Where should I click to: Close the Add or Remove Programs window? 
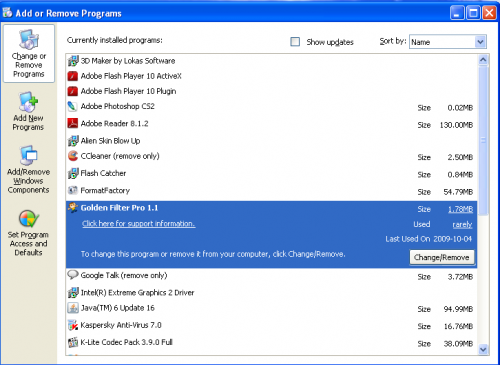coord(489,13)
